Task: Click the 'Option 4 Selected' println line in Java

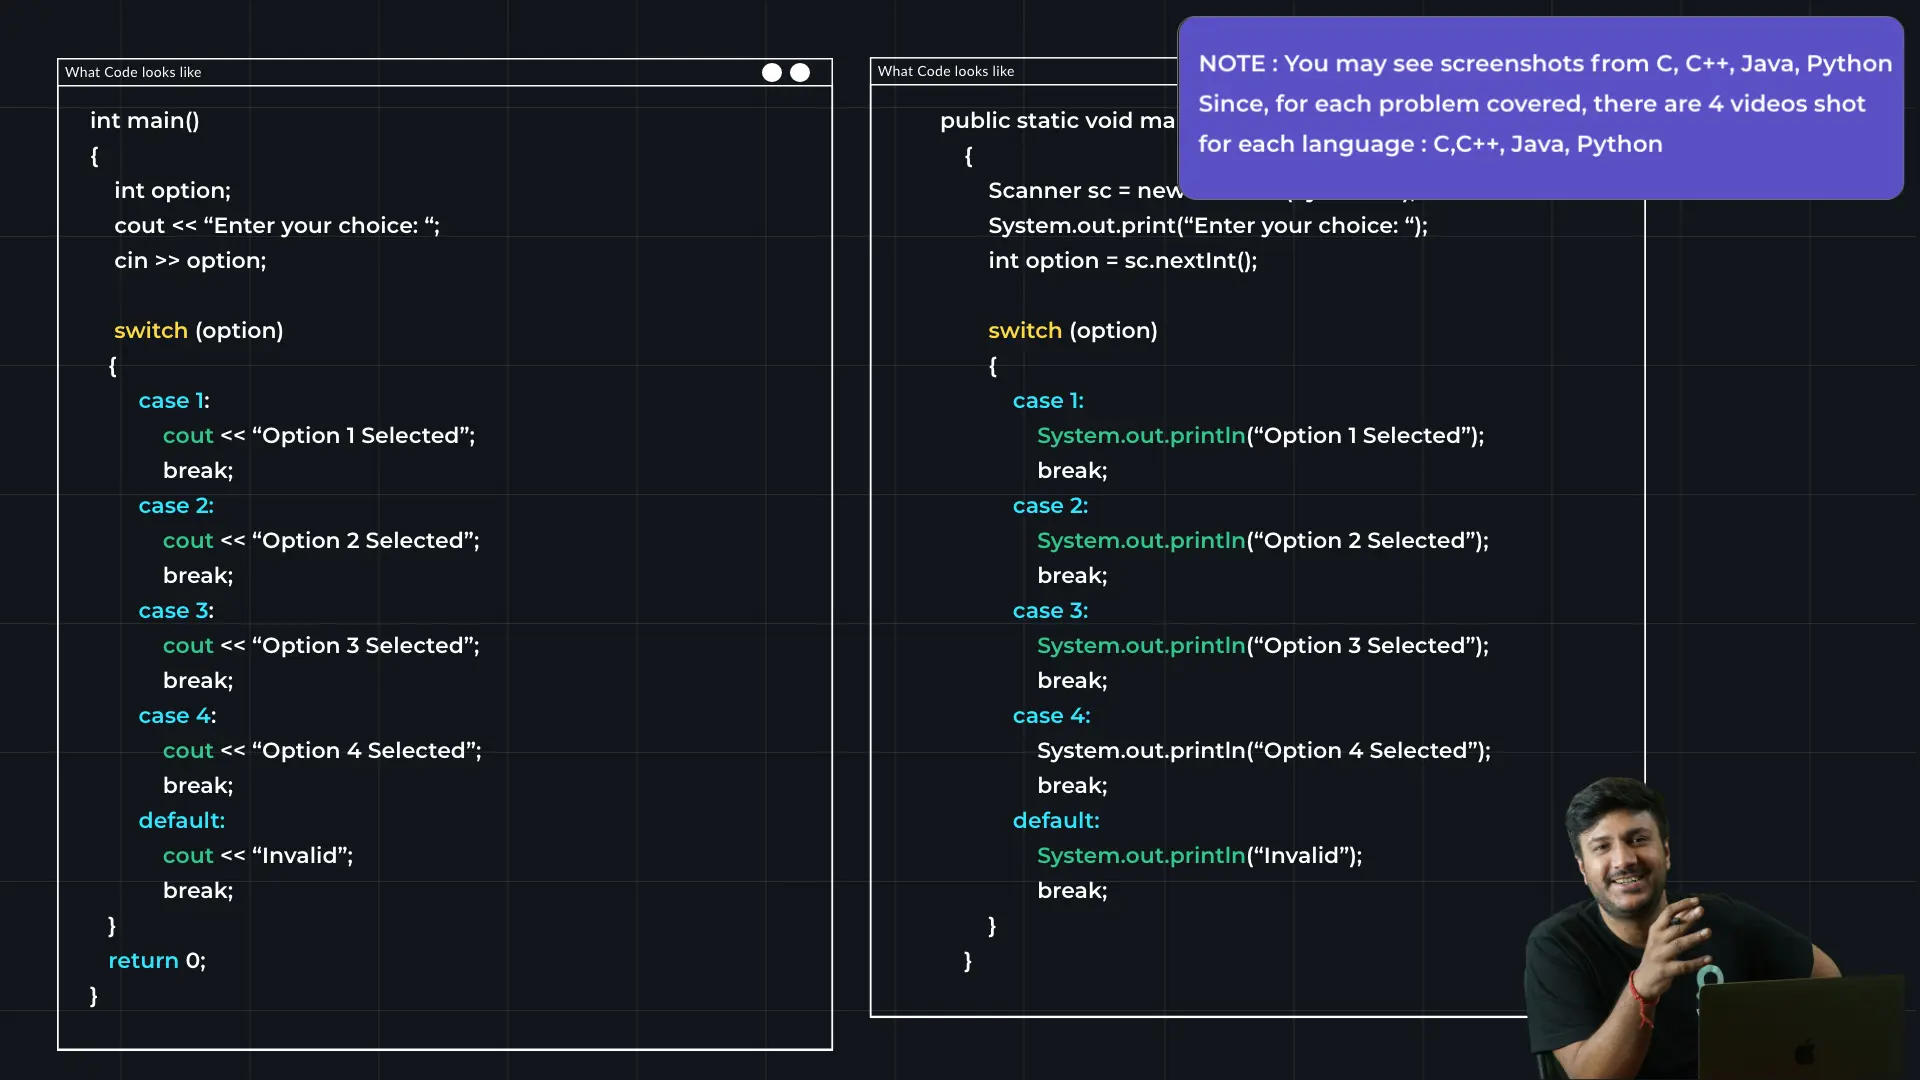Action: [x=1263, y=751]
